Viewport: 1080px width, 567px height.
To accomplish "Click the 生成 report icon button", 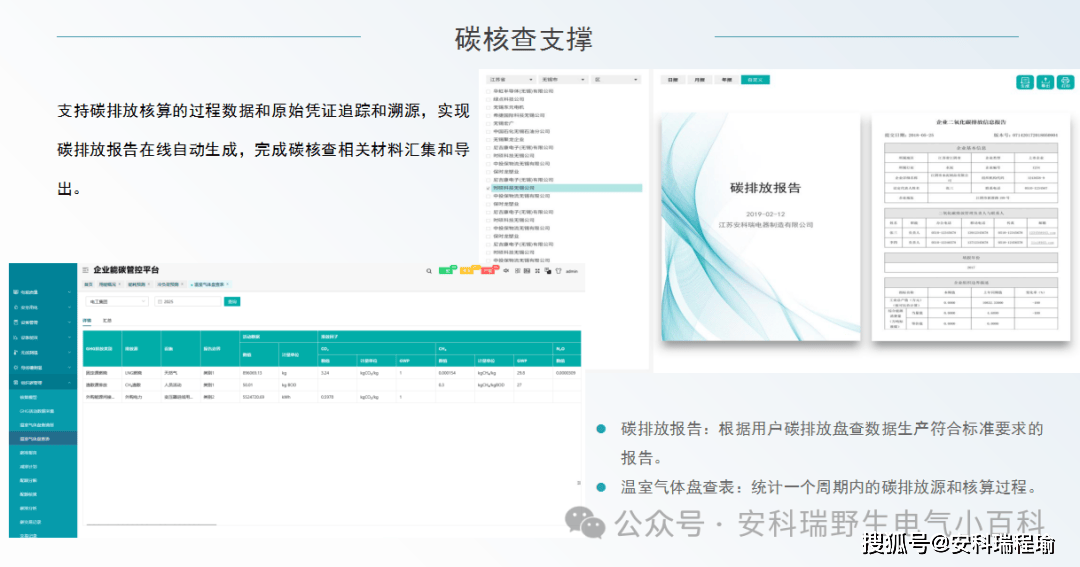I will [1025, 82].
